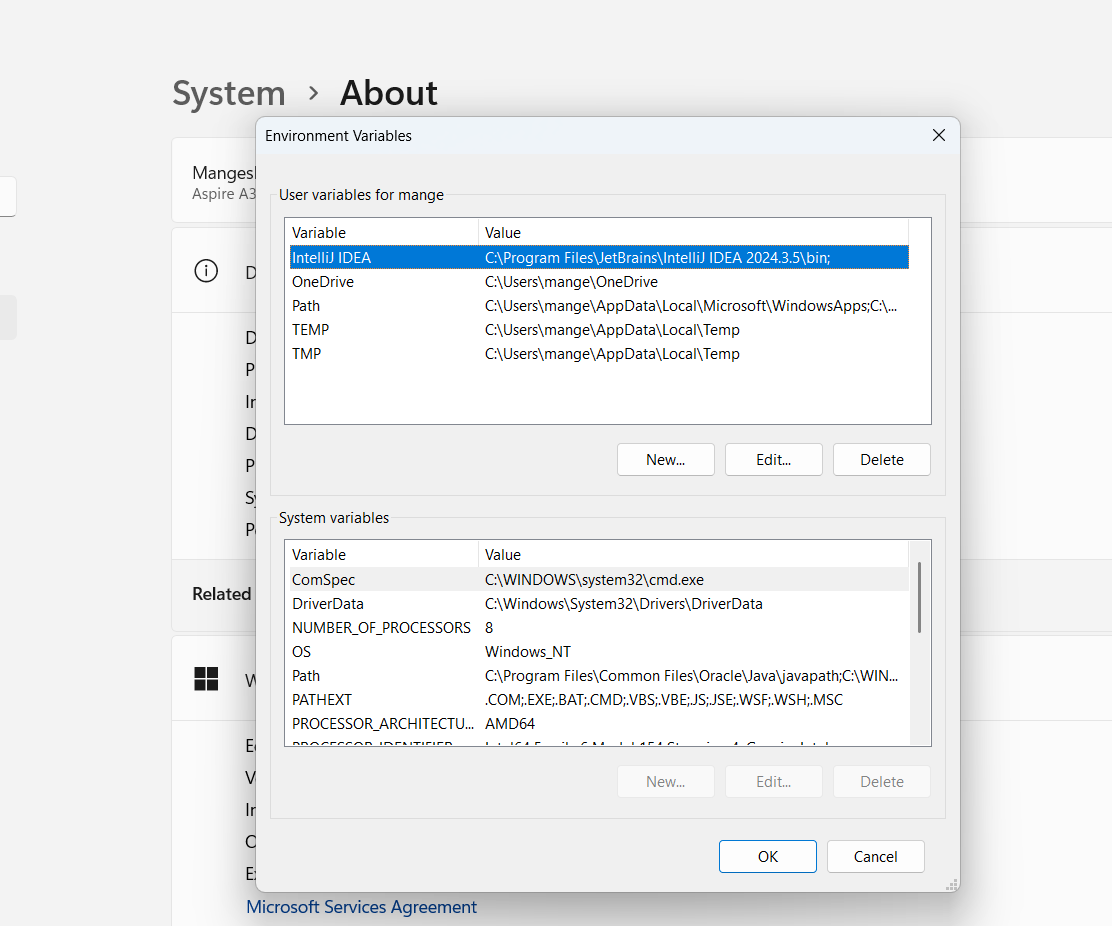Click New... under System variables
Image resolution: width=1112 pixels, height=926 pixels.
[665, 781]
